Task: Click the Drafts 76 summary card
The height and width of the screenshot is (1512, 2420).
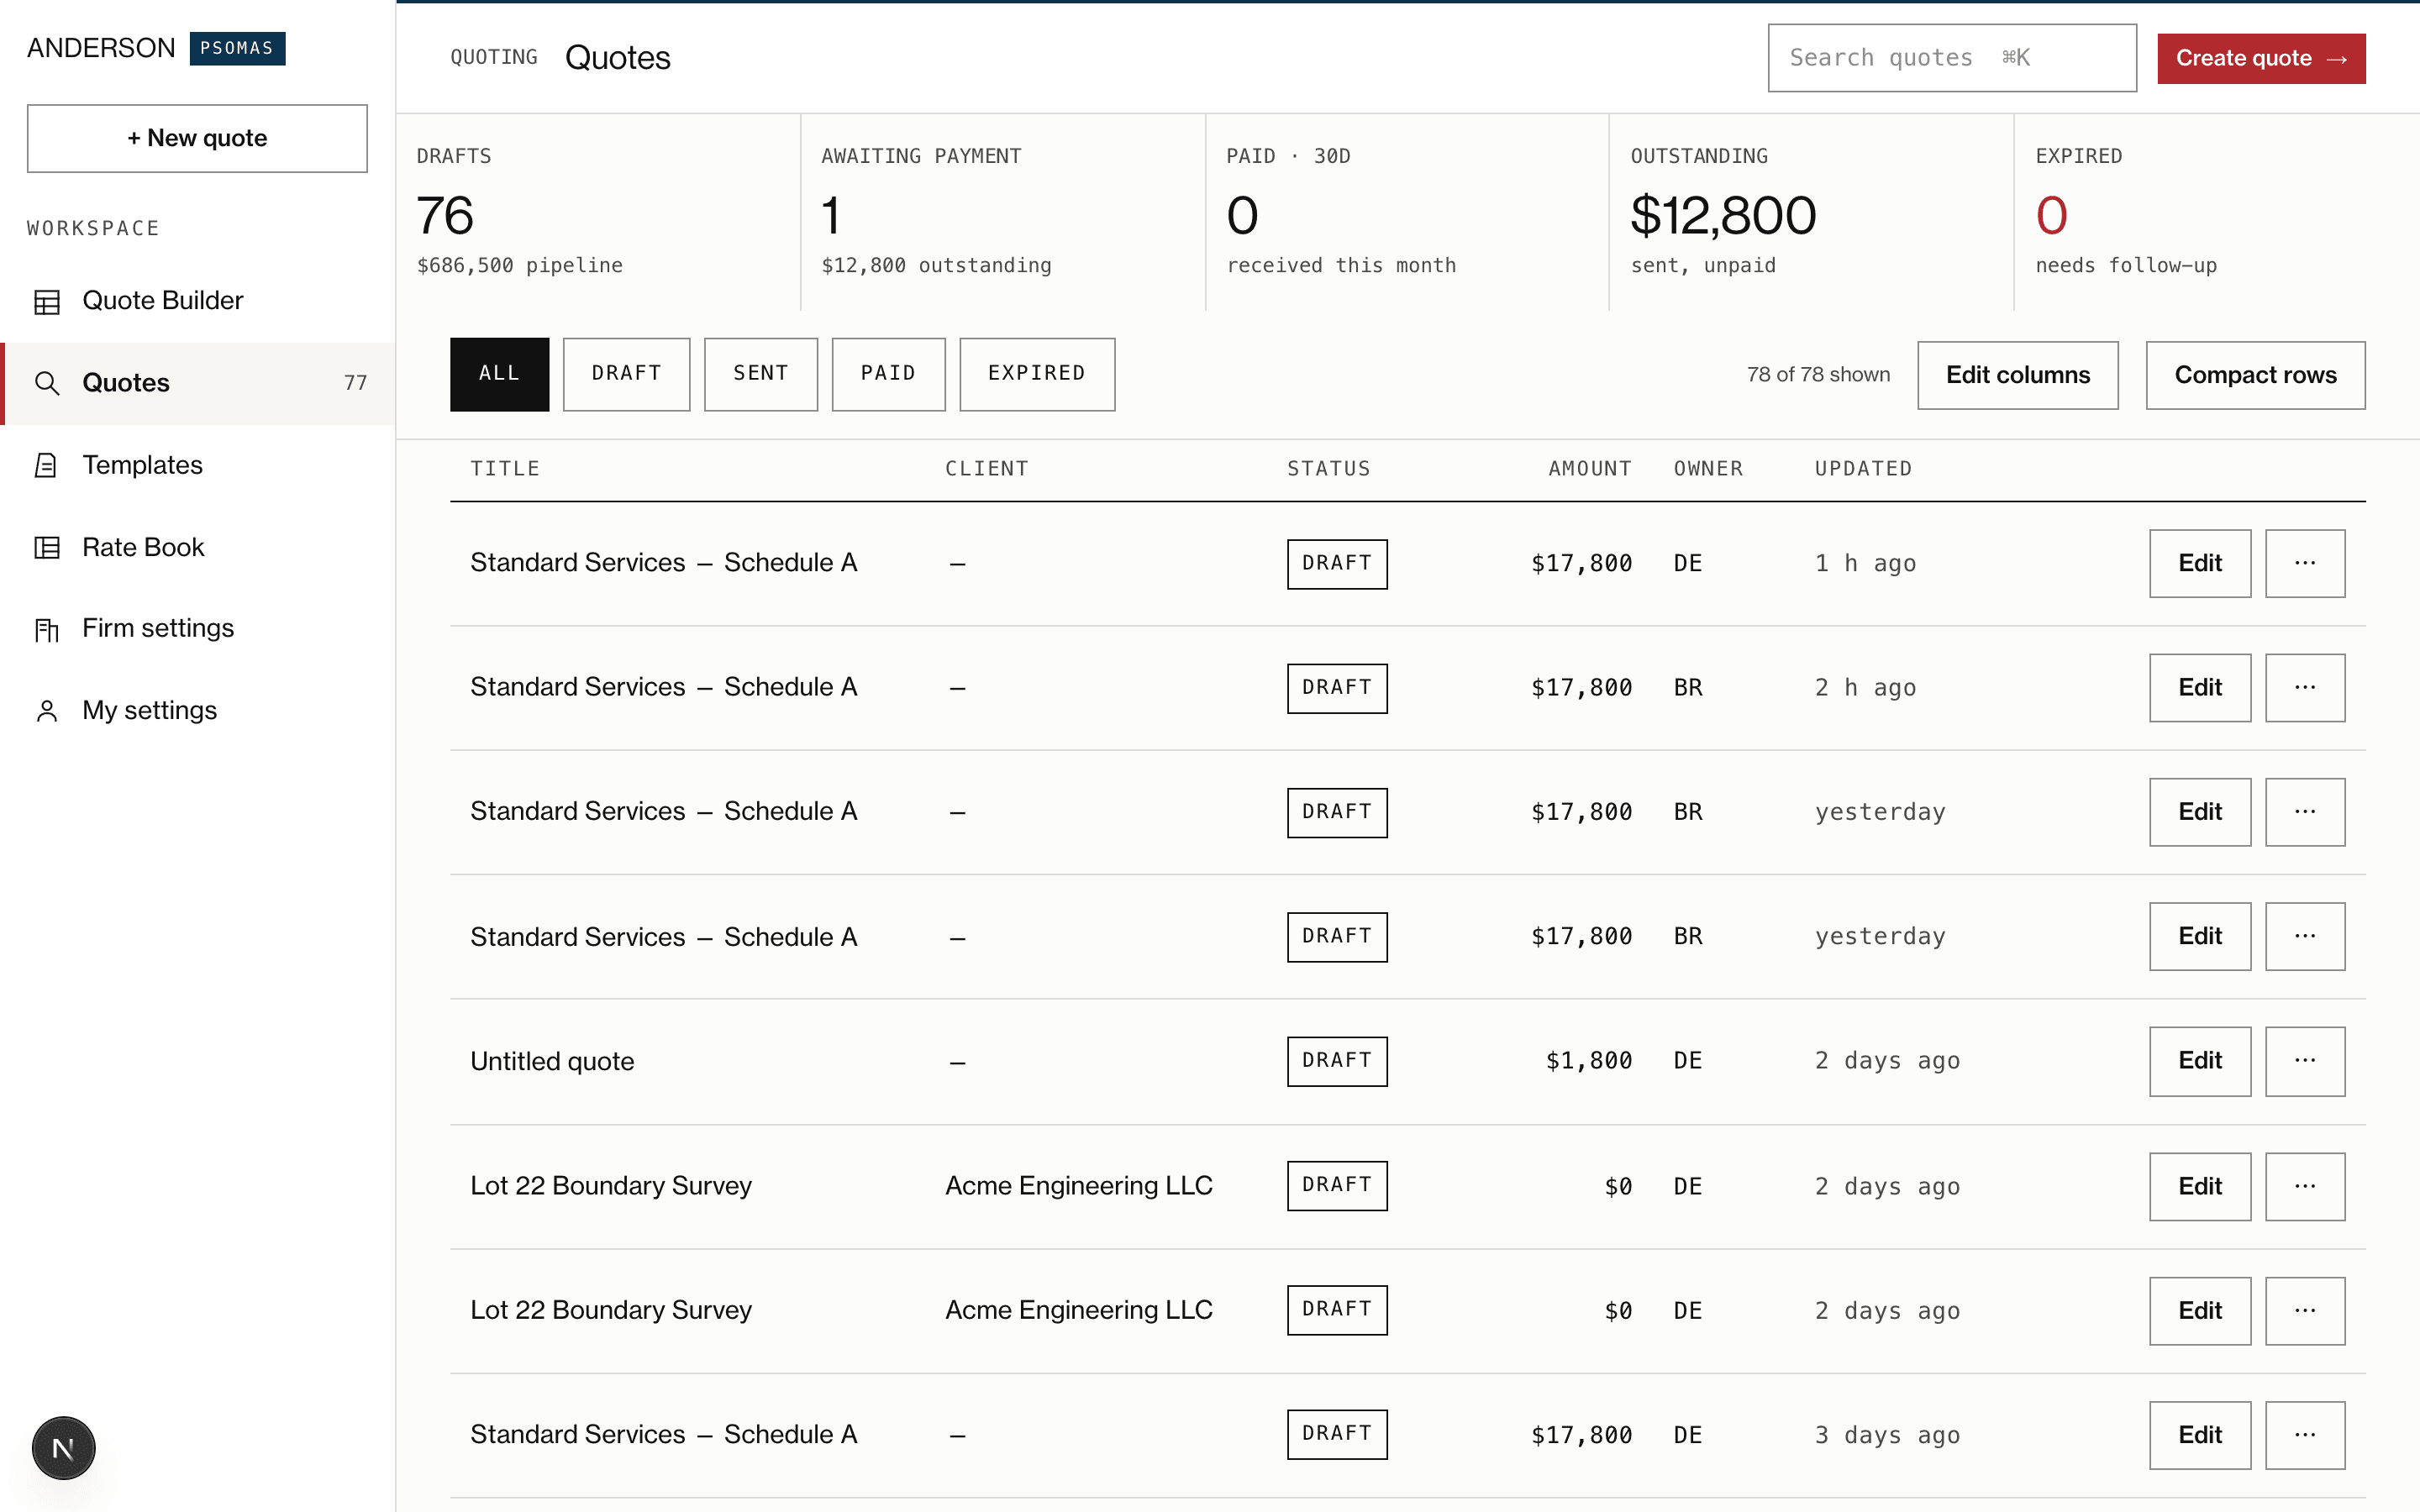Action: pyautogui.click(x=598, y=212)
